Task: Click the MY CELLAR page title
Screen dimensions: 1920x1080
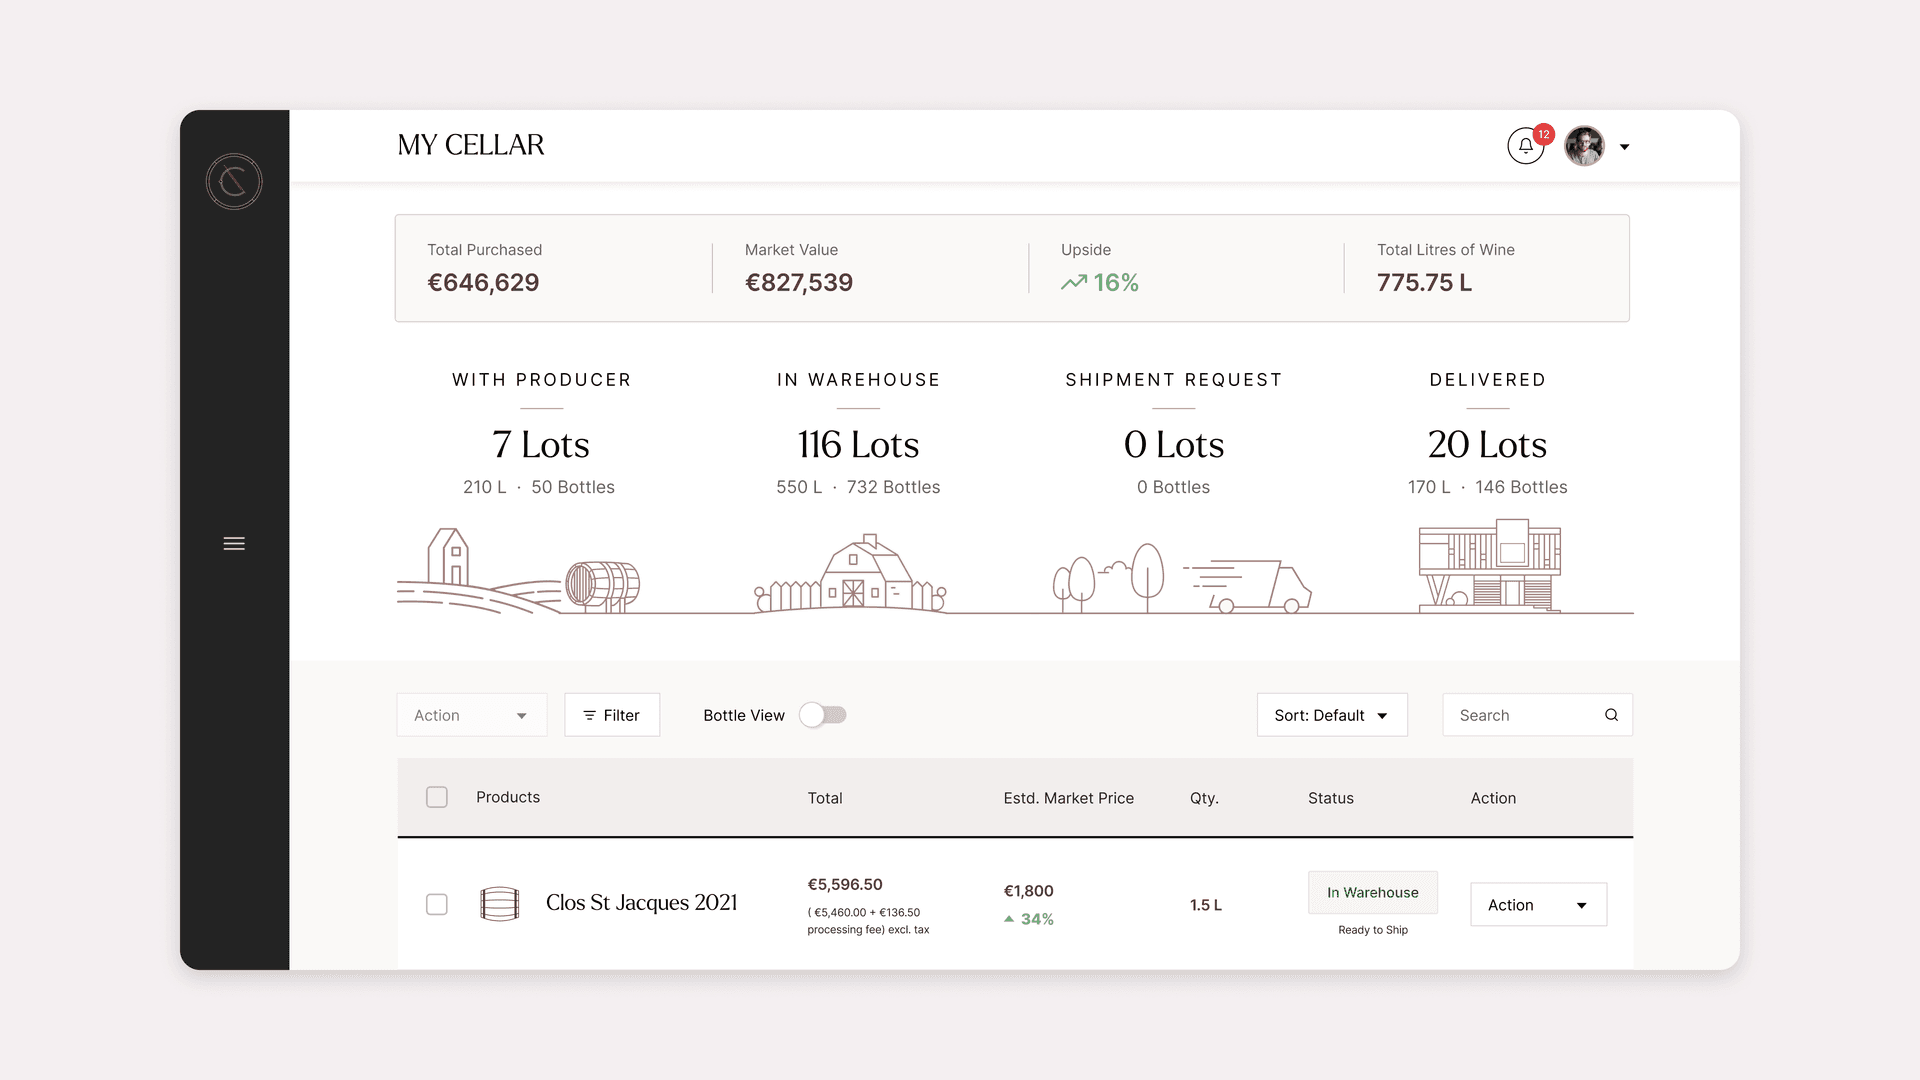Action: [x=471, y=145]
